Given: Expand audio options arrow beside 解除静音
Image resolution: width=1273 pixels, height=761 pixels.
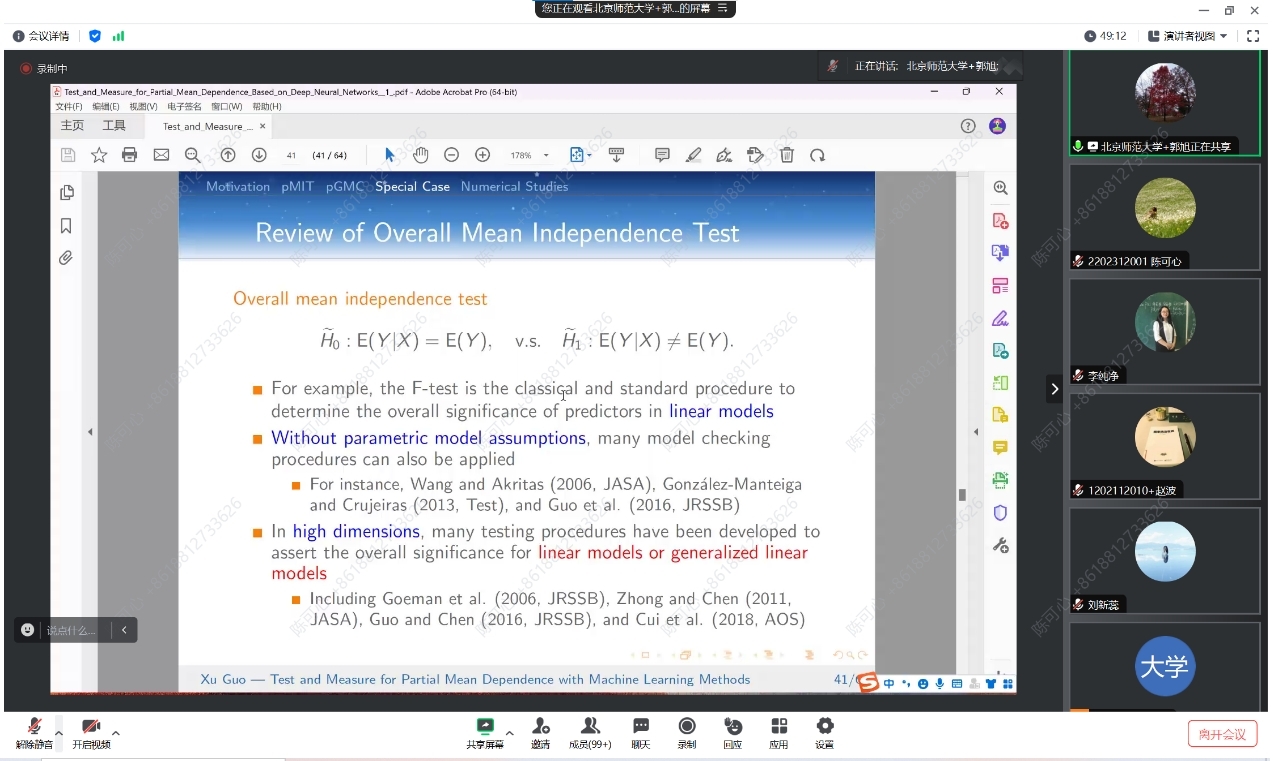Looking at the screenshot, I should pyautogui.click(x=59, y=733).
